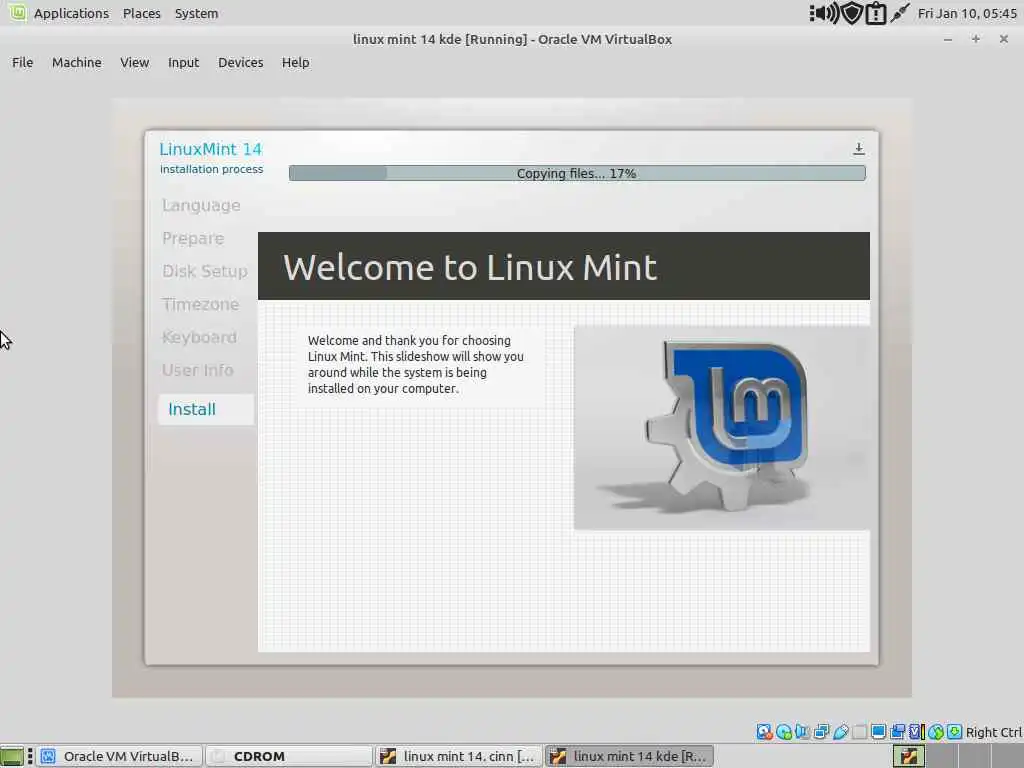The width and height of the screenshot is (1024, 768).
Task: Click the recording status icon
Action: 898,732
